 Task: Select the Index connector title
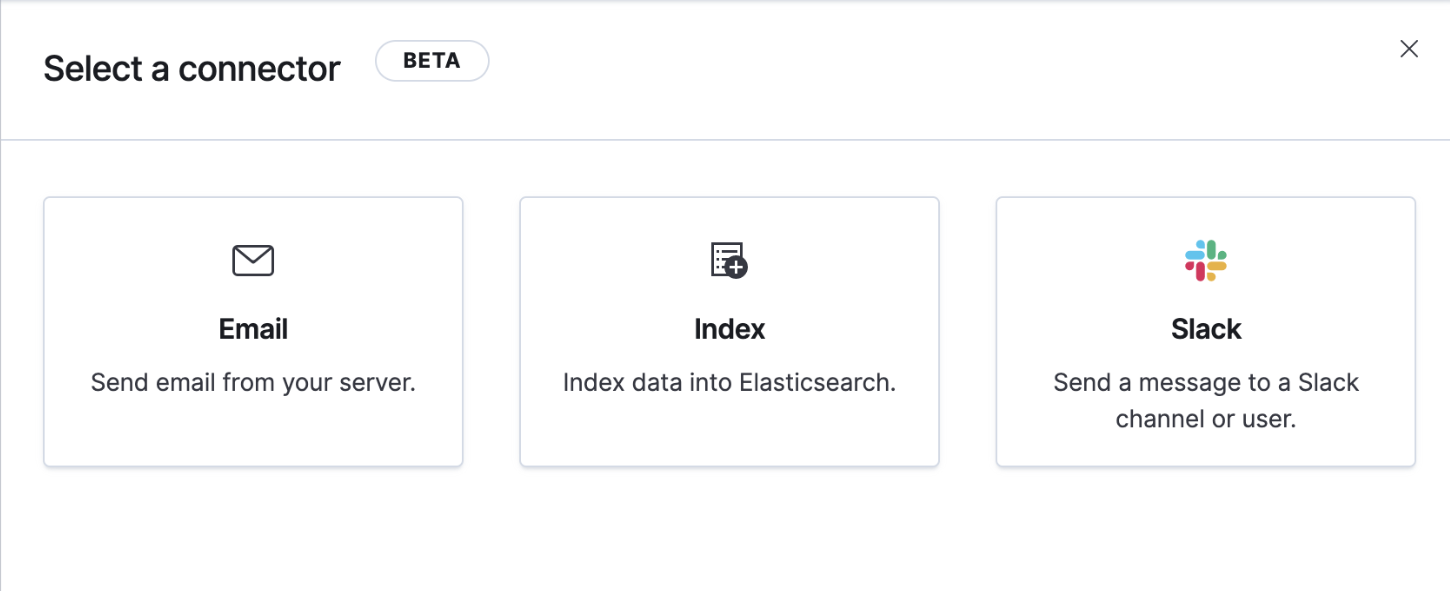point(729,329)
